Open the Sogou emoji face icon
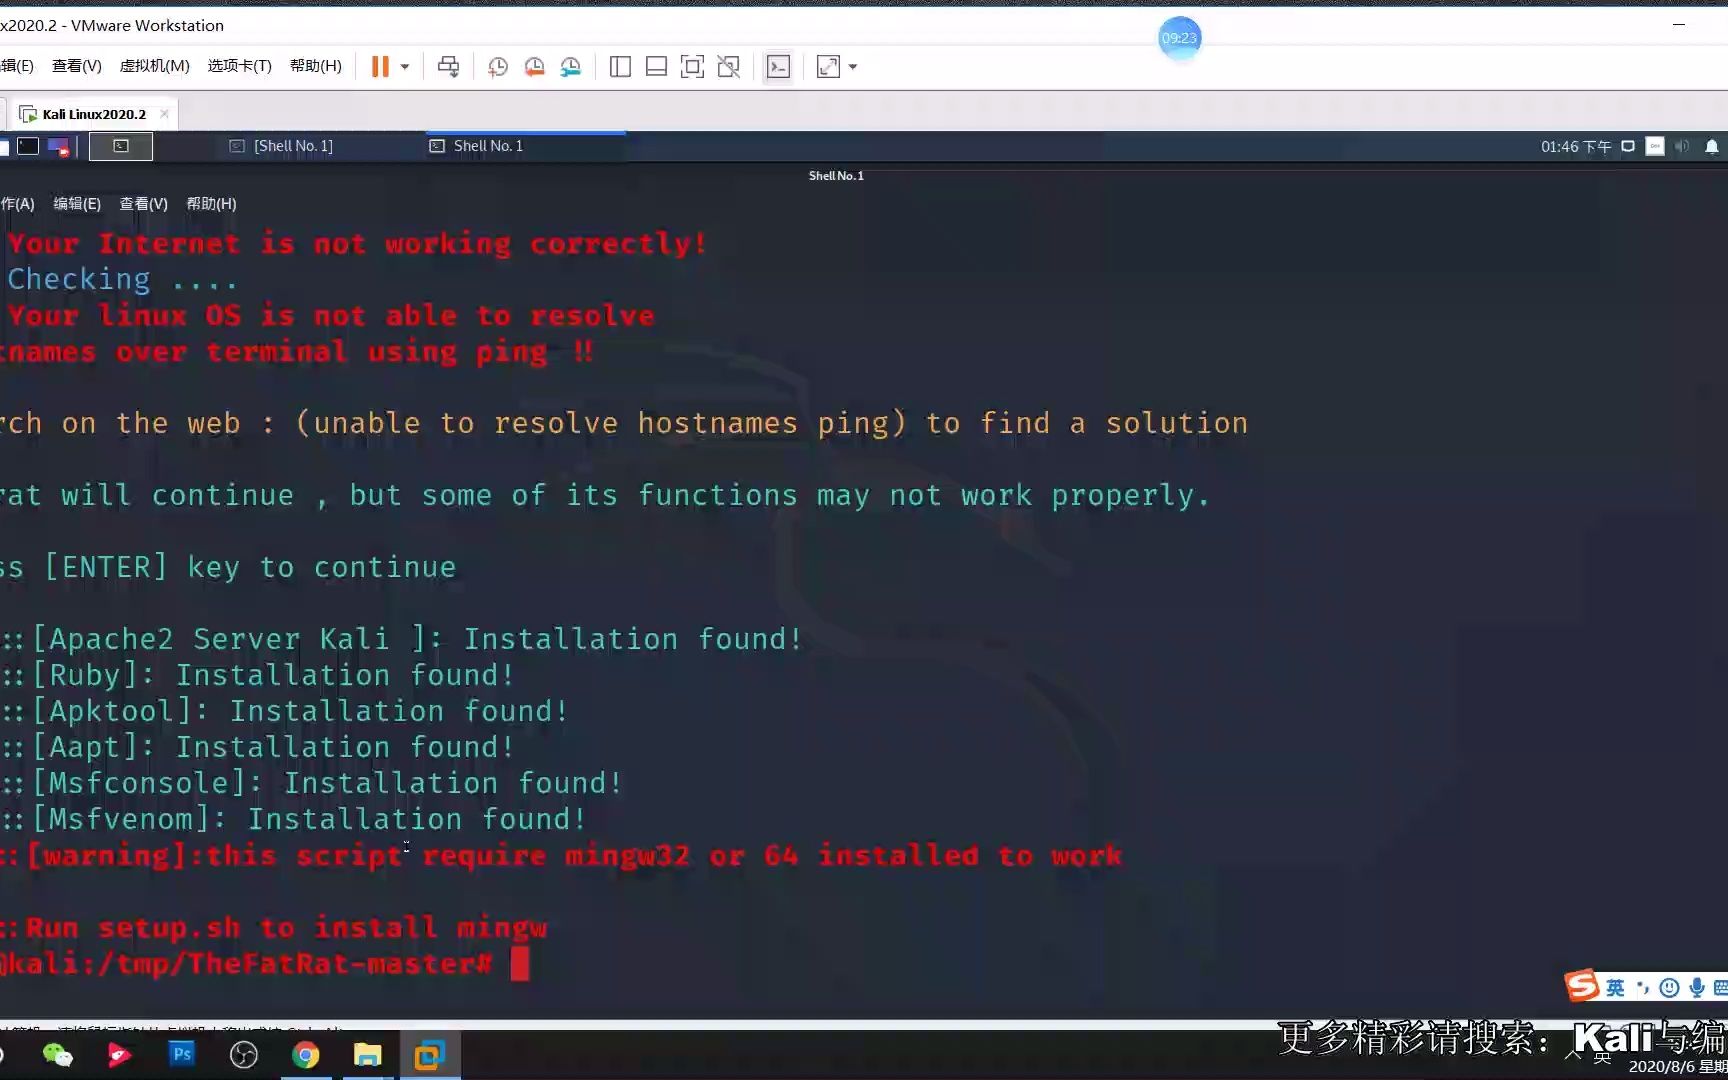 point(1669,988)
